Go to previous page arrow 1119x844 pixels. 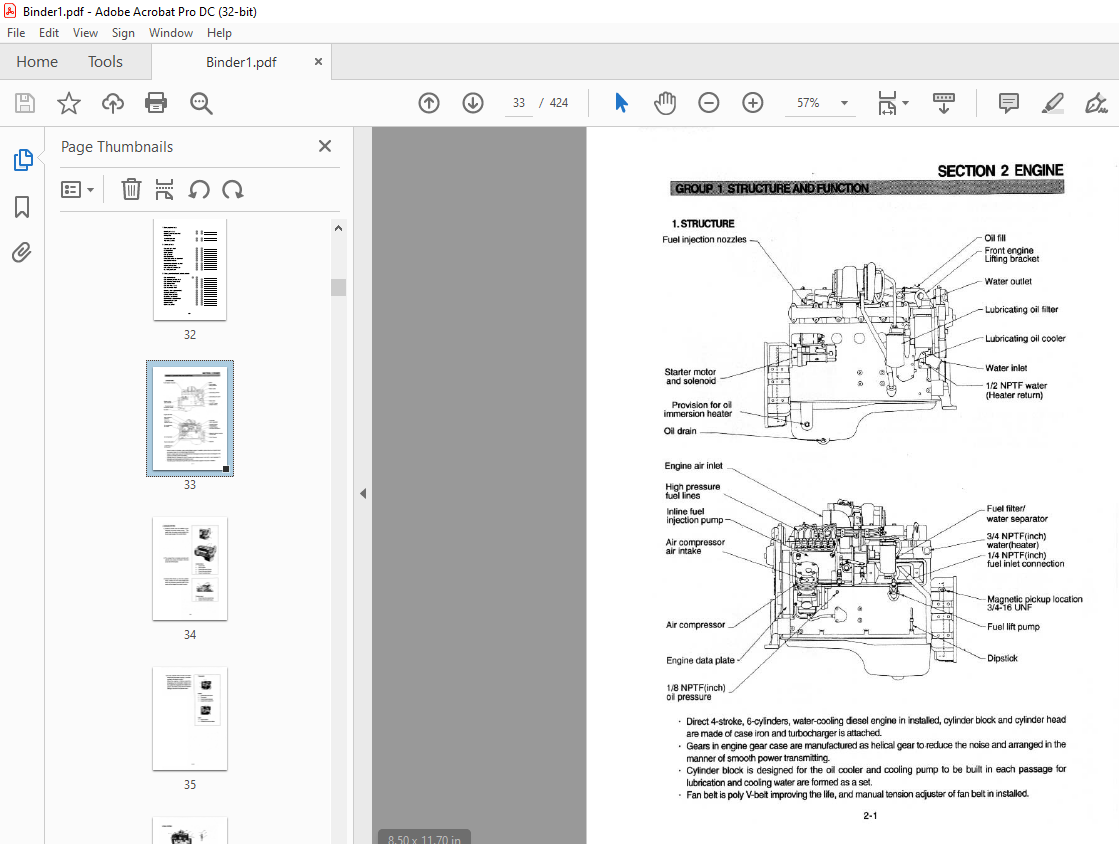[x=429, y=103]
